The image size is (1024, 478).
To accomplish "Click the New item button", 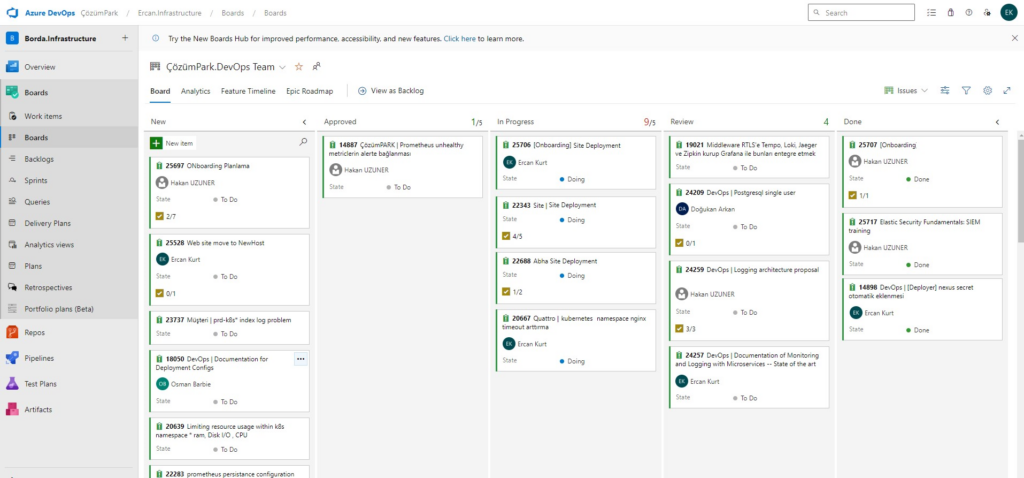I will tap(172, 143).
